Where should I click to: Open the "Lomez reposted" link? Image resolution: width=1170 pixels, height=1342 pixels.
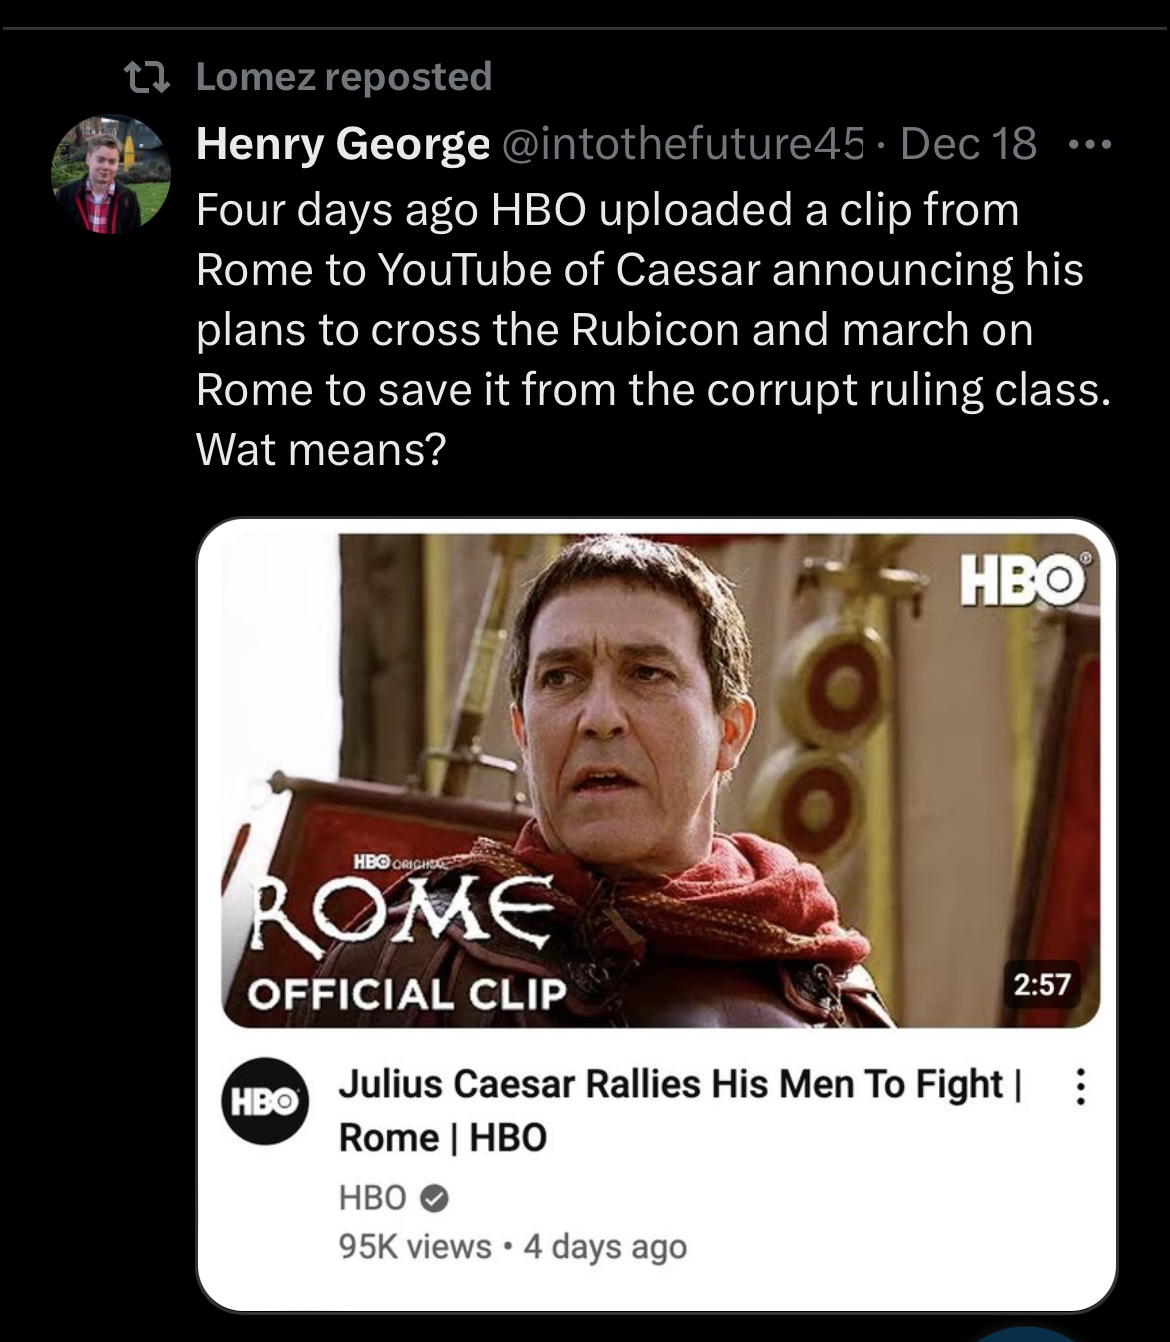pos(343,77)
